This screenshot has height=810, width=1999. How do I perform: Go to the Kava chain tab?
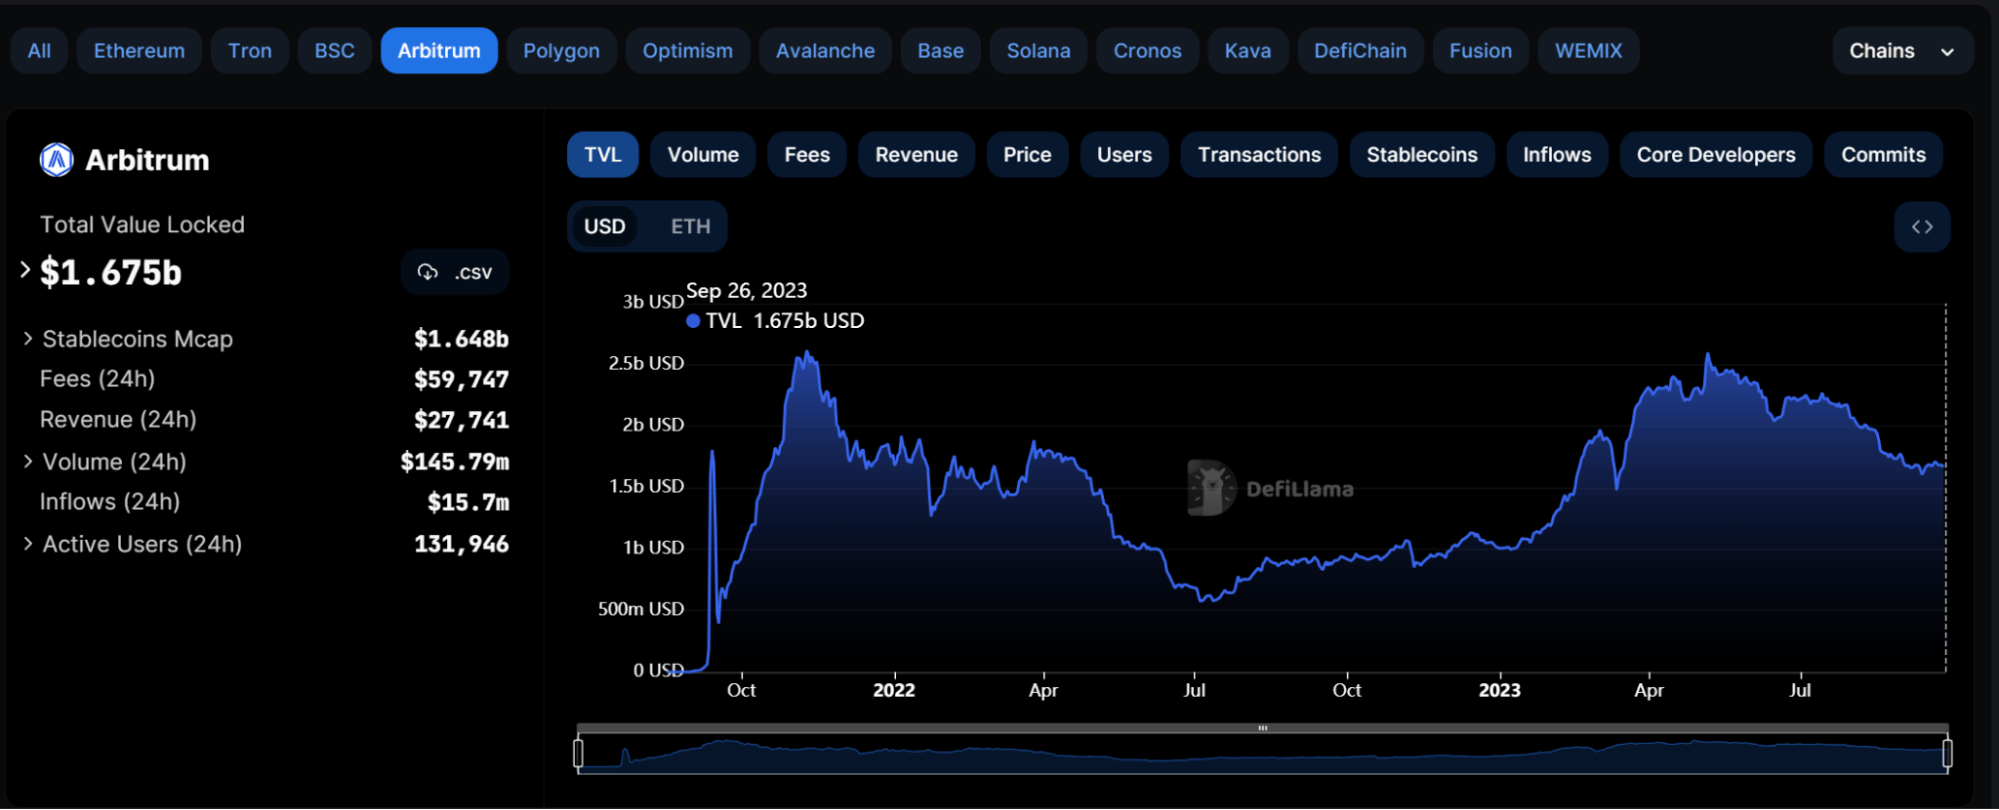(1248, 51)
